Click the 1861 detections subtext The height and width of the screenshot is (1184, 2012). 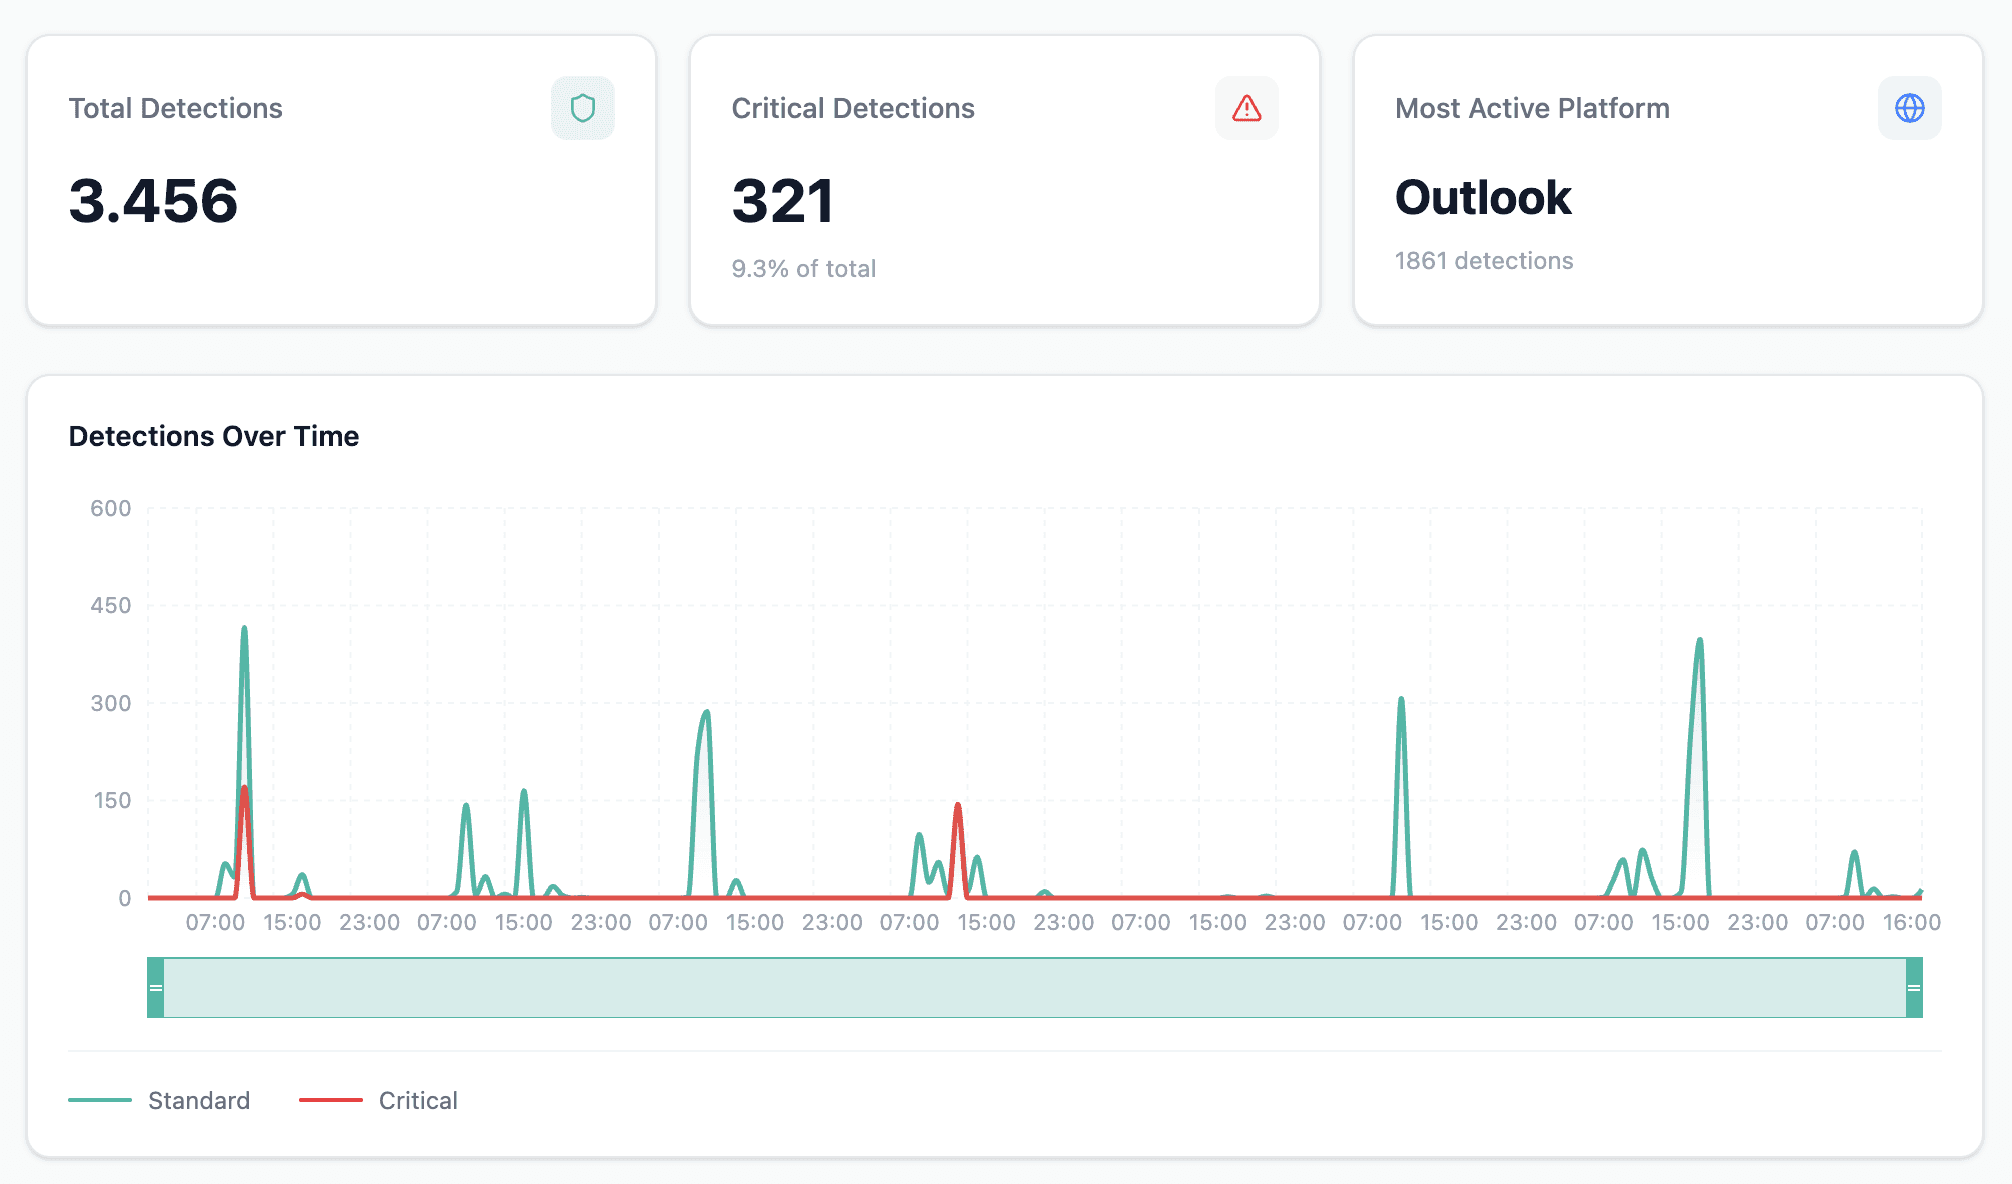[x=1483, y=261]
